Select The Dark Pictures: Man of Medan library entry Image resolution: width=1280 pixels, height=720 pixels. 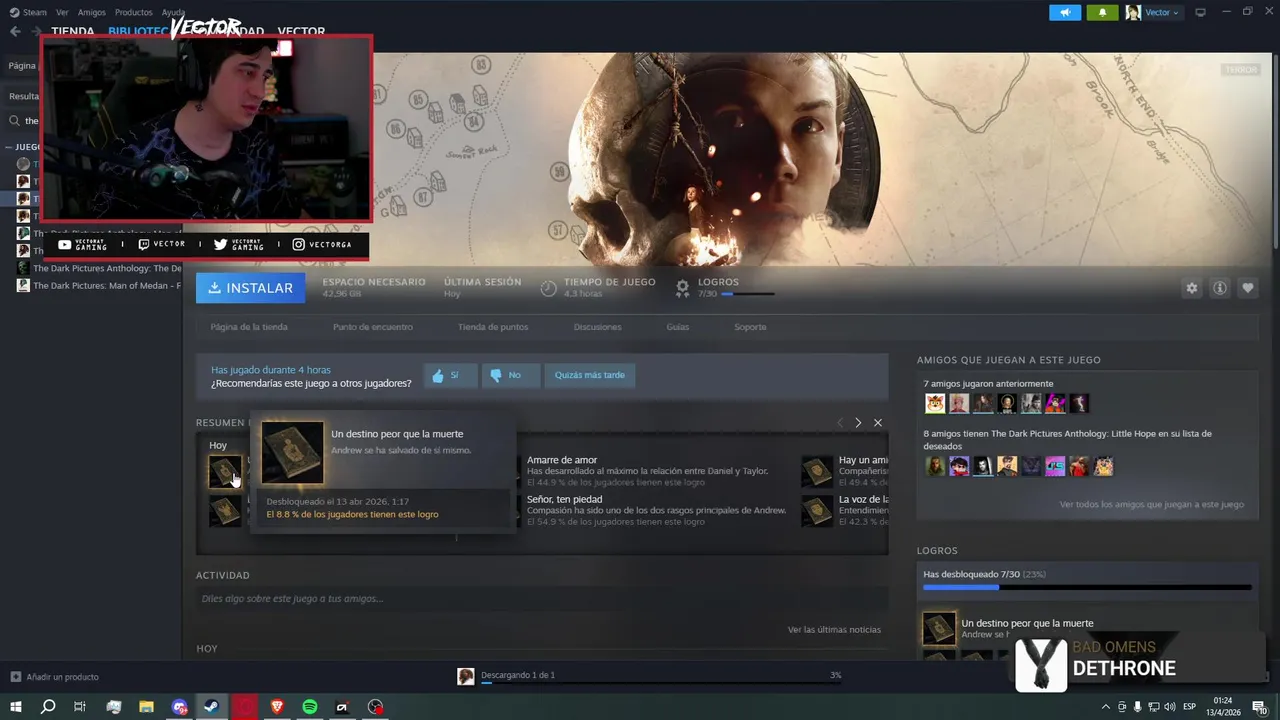(x=98, y=285)
